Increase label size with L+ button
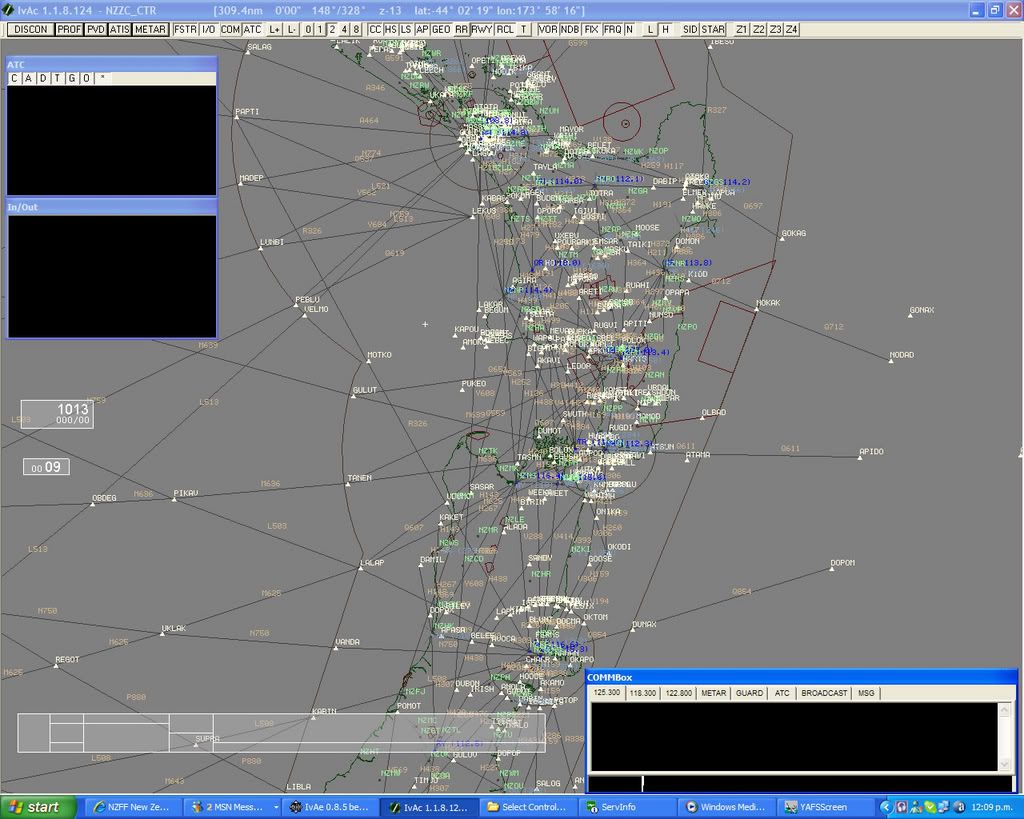 pyautogui.click(x=275, y=30)
